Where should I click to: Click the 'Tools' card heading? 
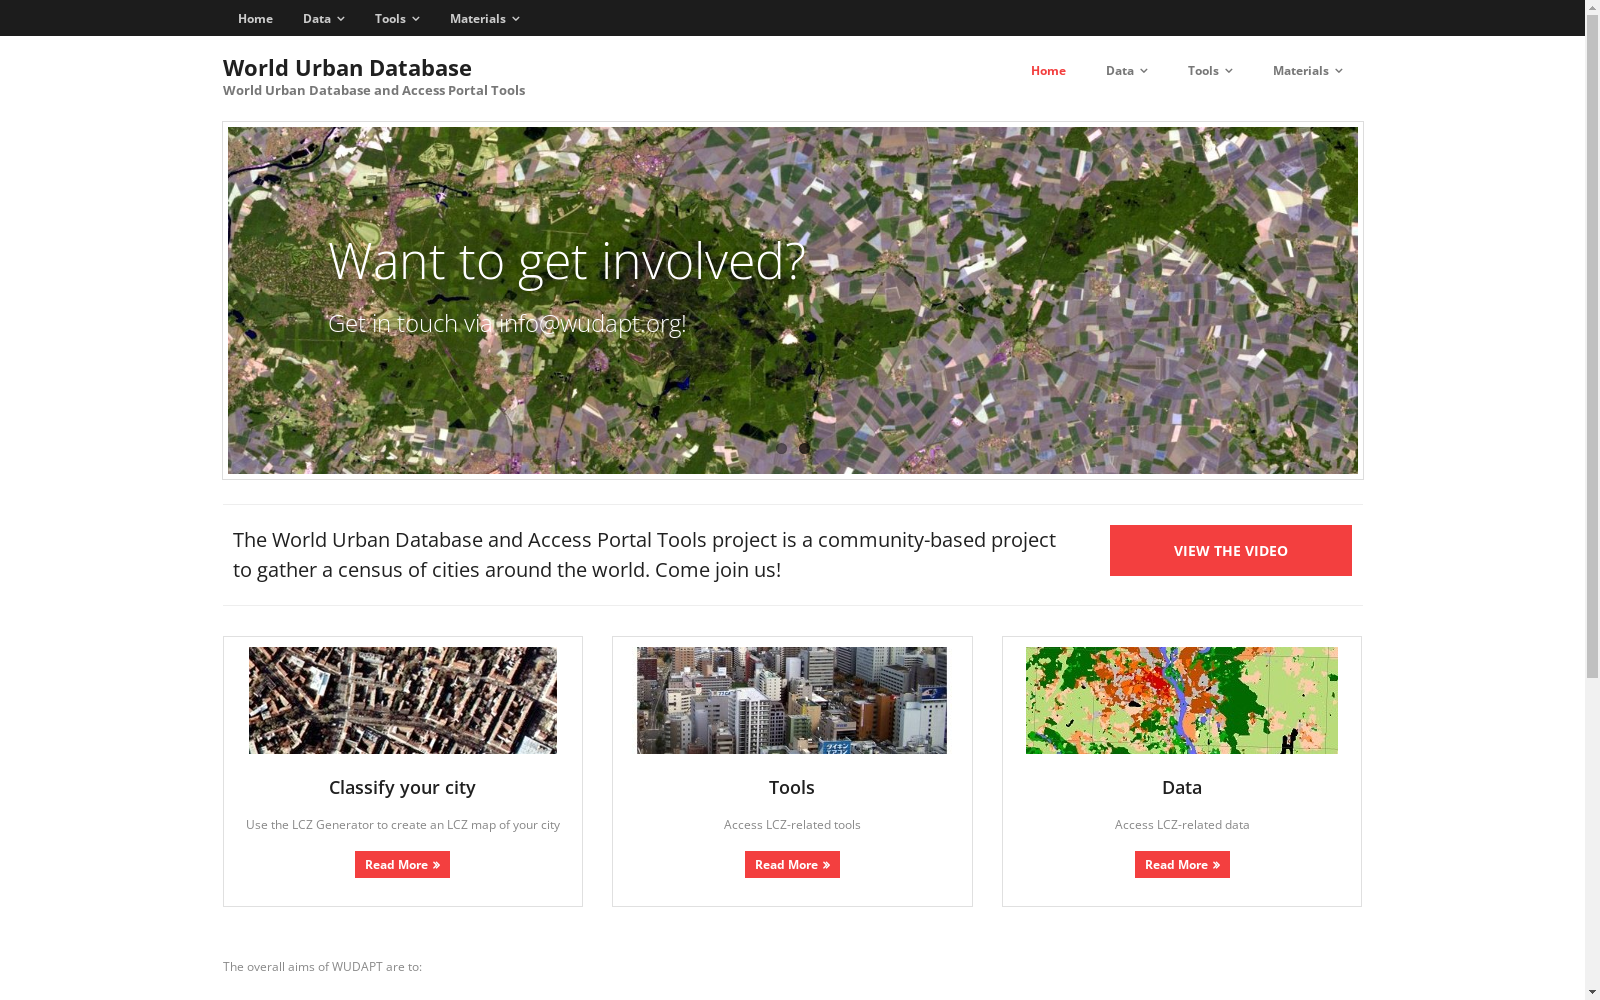point(792,787)
